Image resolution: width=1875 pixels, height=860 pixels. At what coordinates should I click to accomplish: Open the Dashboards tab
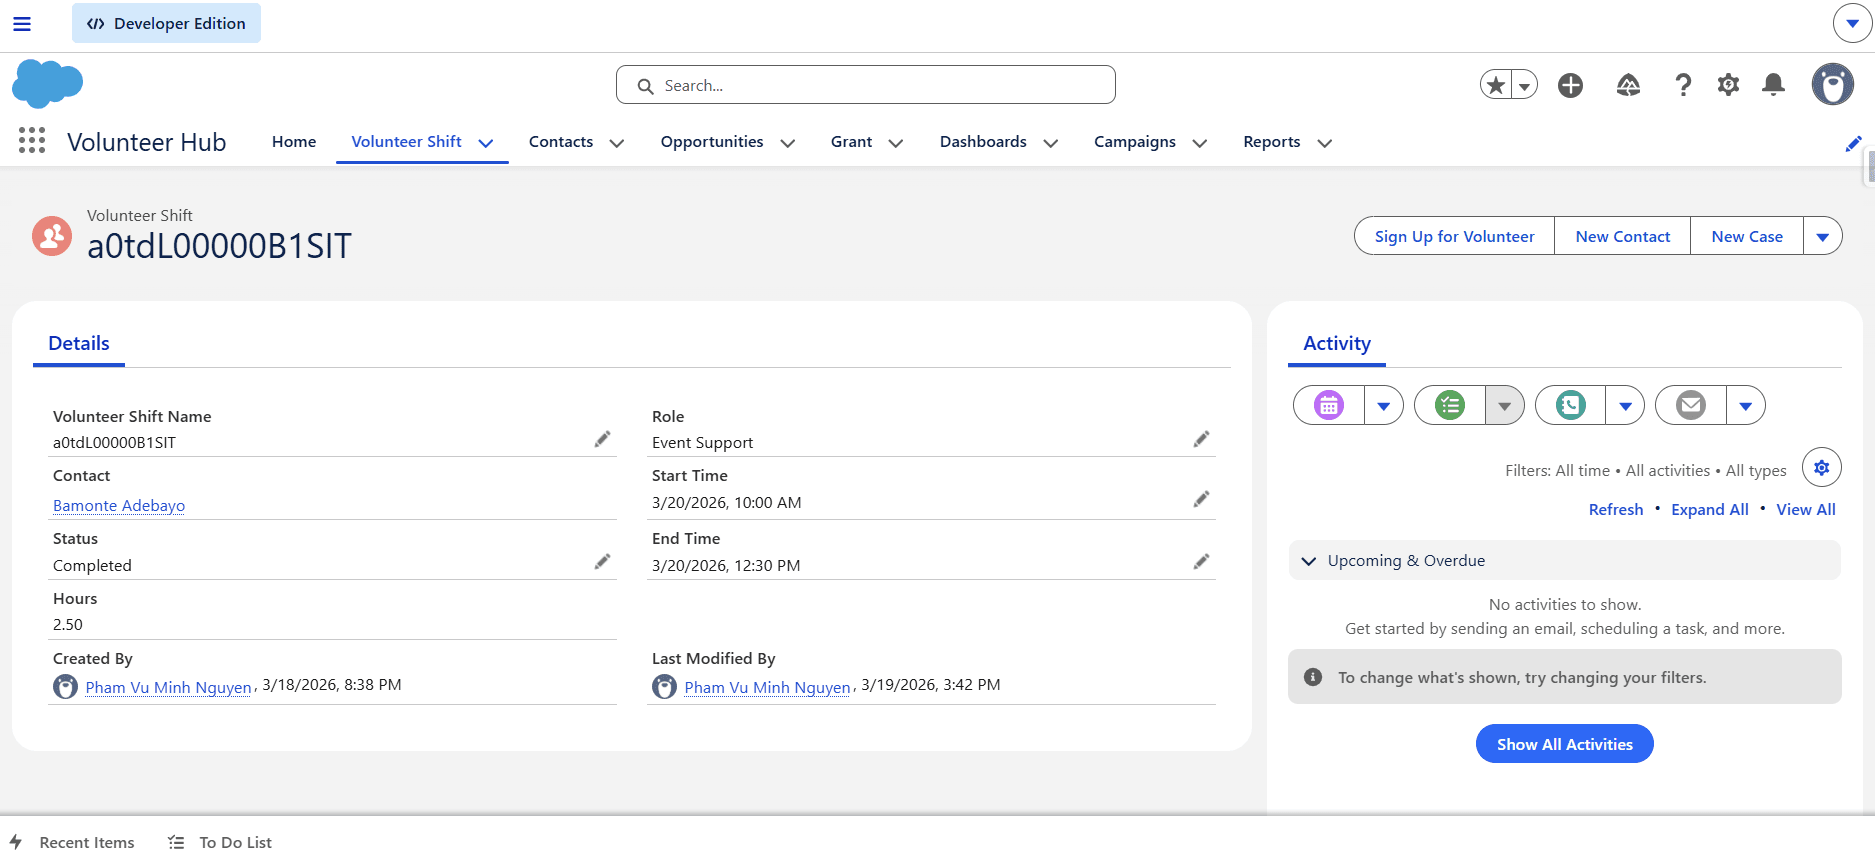(x=983, y=142)
